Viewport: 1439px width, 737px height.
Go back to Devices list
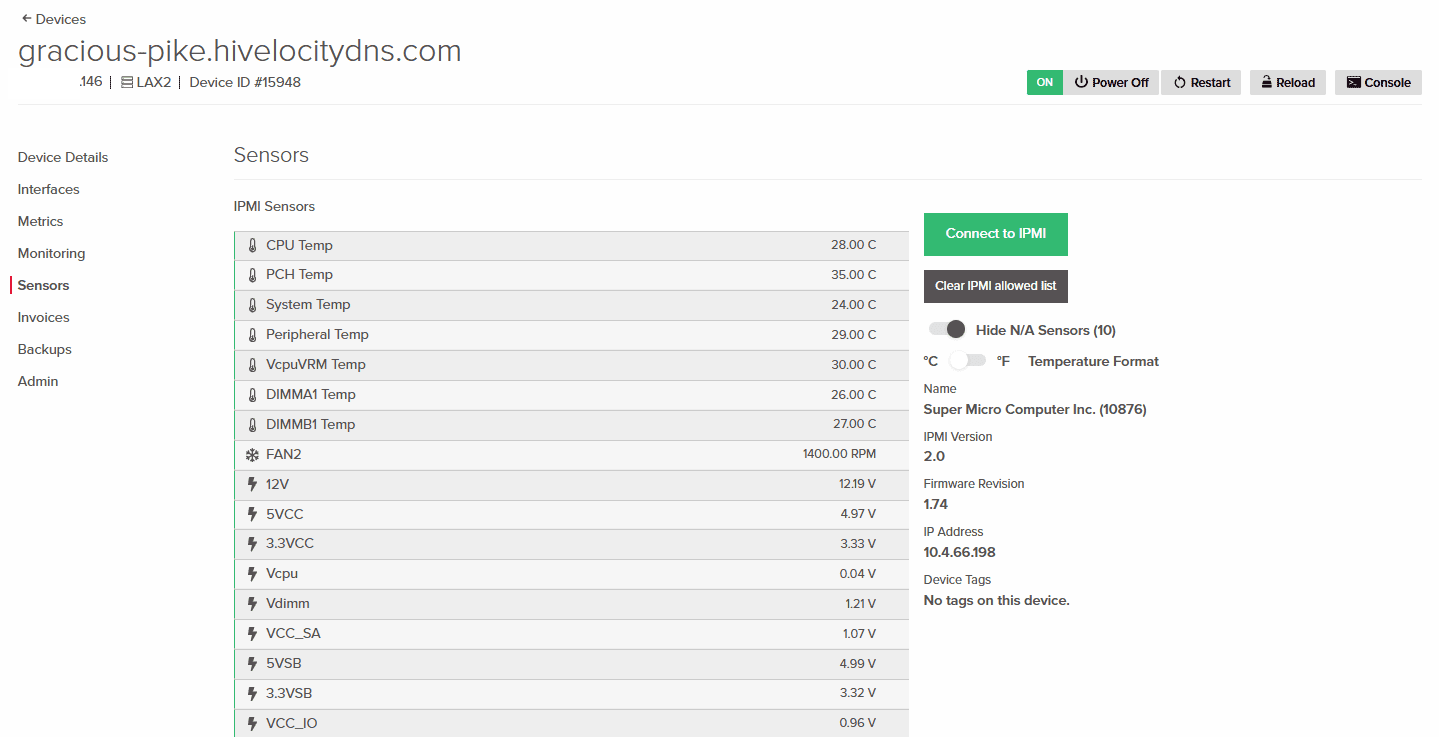click(x=54, y=19)
